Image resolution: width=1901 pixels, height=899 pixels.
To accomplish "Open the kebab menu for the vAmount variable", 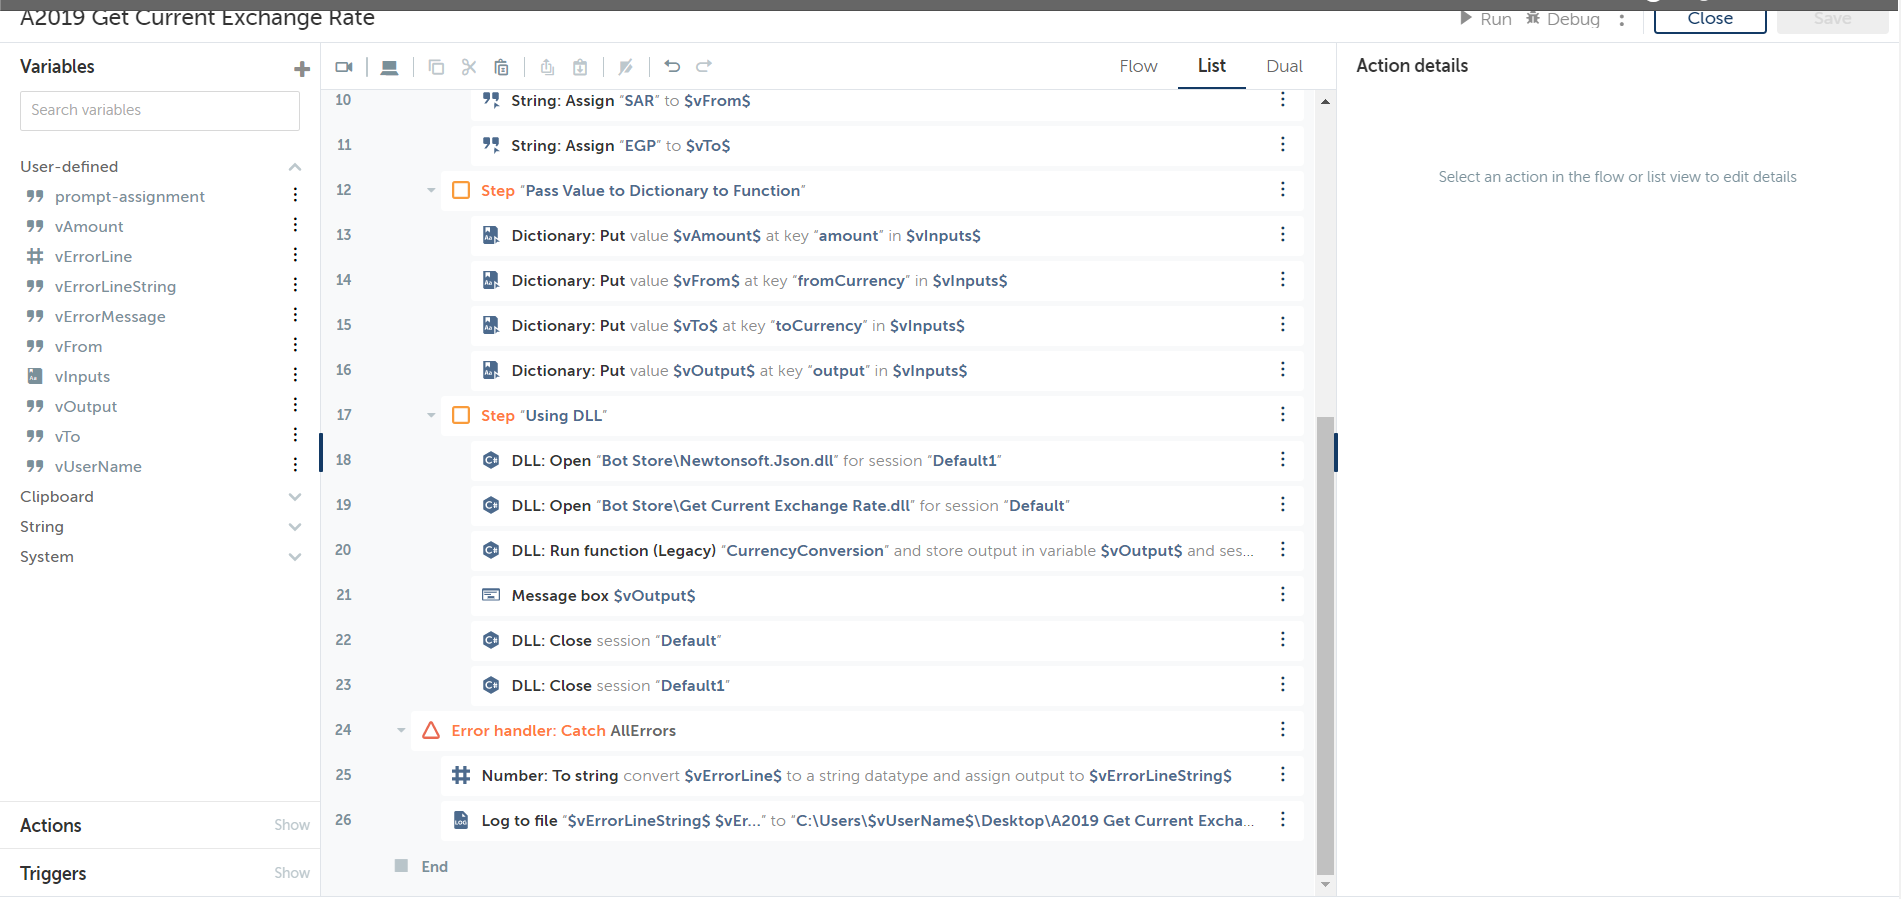I will point(295,226).
